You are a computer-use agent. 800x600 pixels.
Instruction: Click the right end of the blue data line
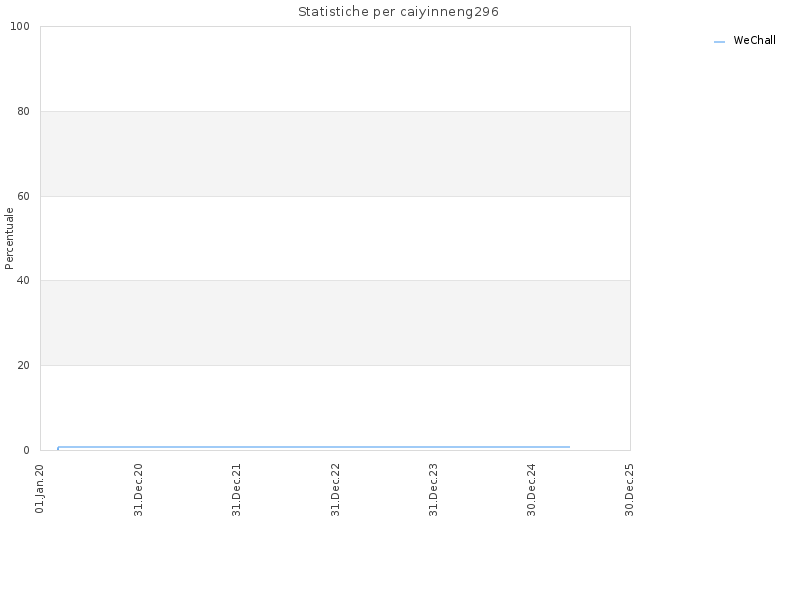click(569, 447)
